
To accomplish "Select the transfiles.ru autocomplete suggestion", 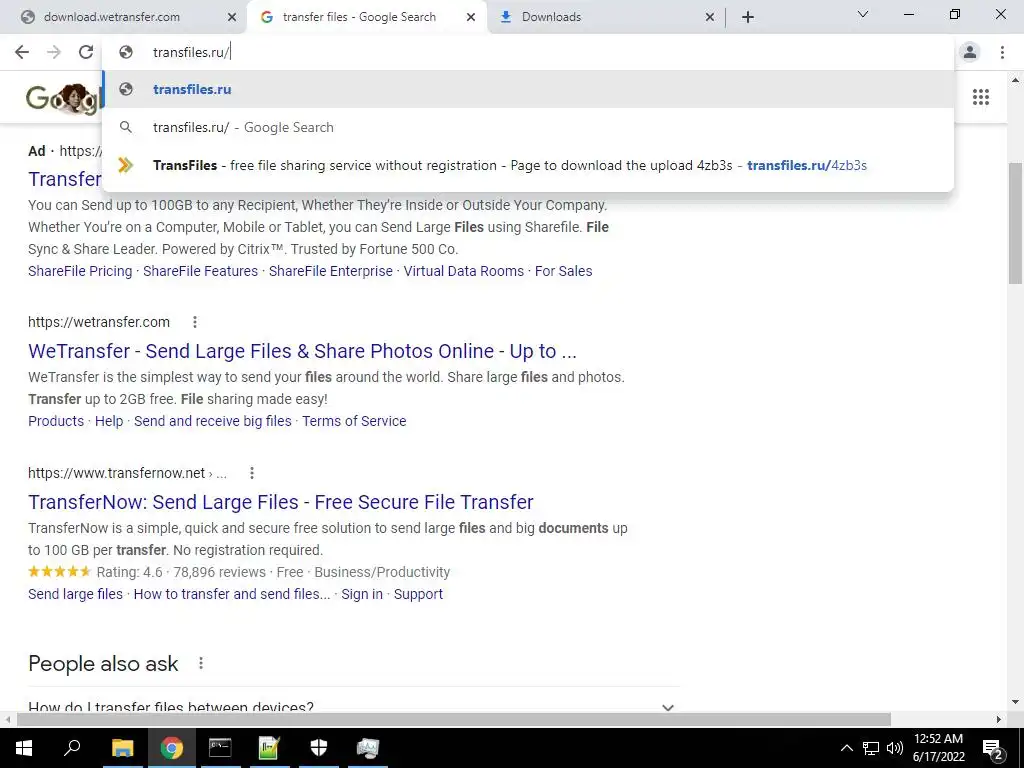I will click(x=528, y=89).
